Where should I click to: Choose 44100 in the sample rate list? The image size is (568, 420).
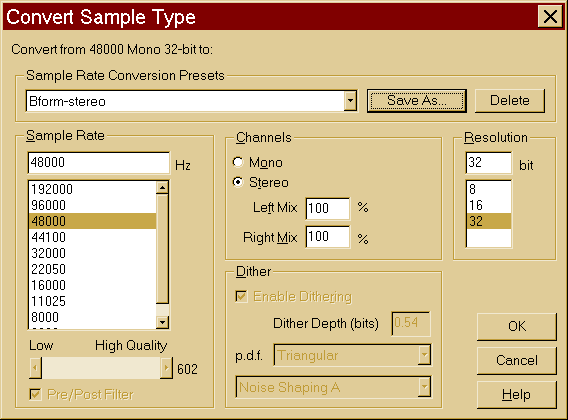click(92, 237)
